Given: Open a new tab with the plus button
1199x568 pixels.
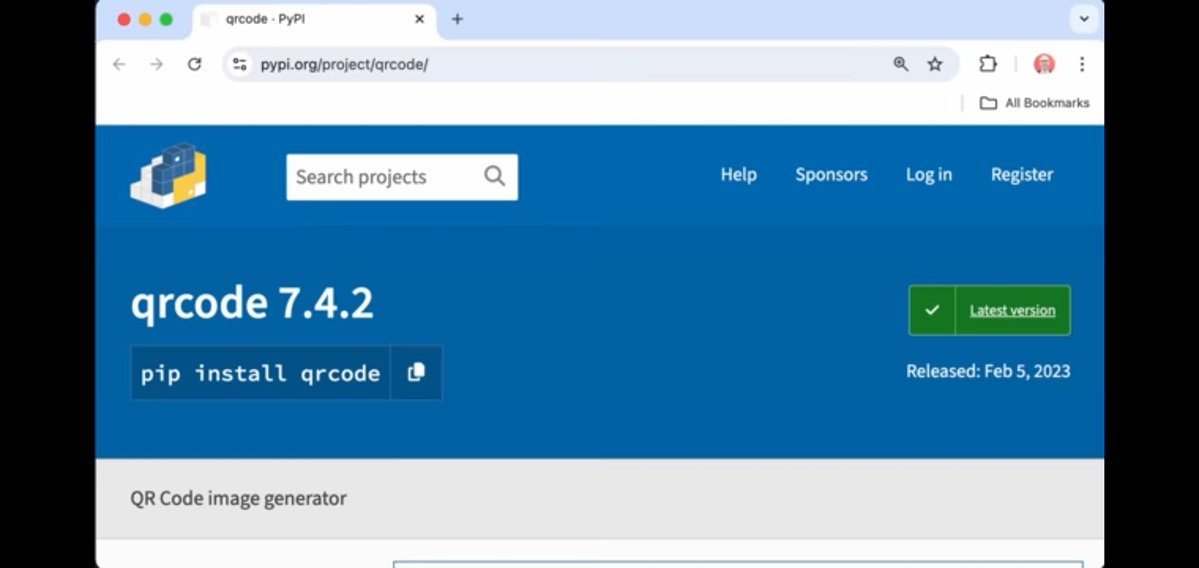Looking at the screenshot, I should (x=457, y=19).
